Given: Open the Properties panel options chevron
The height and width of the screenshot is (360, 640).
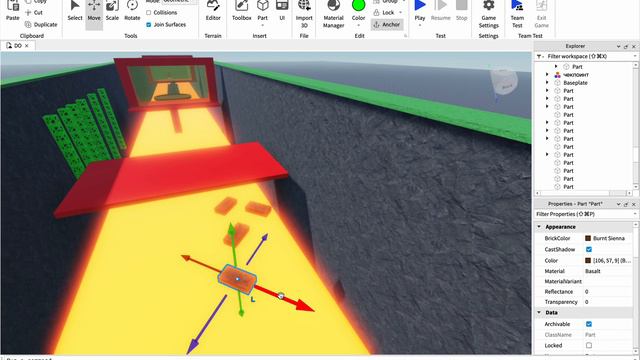Looking at the screenshot, I should tap(618, 204).
